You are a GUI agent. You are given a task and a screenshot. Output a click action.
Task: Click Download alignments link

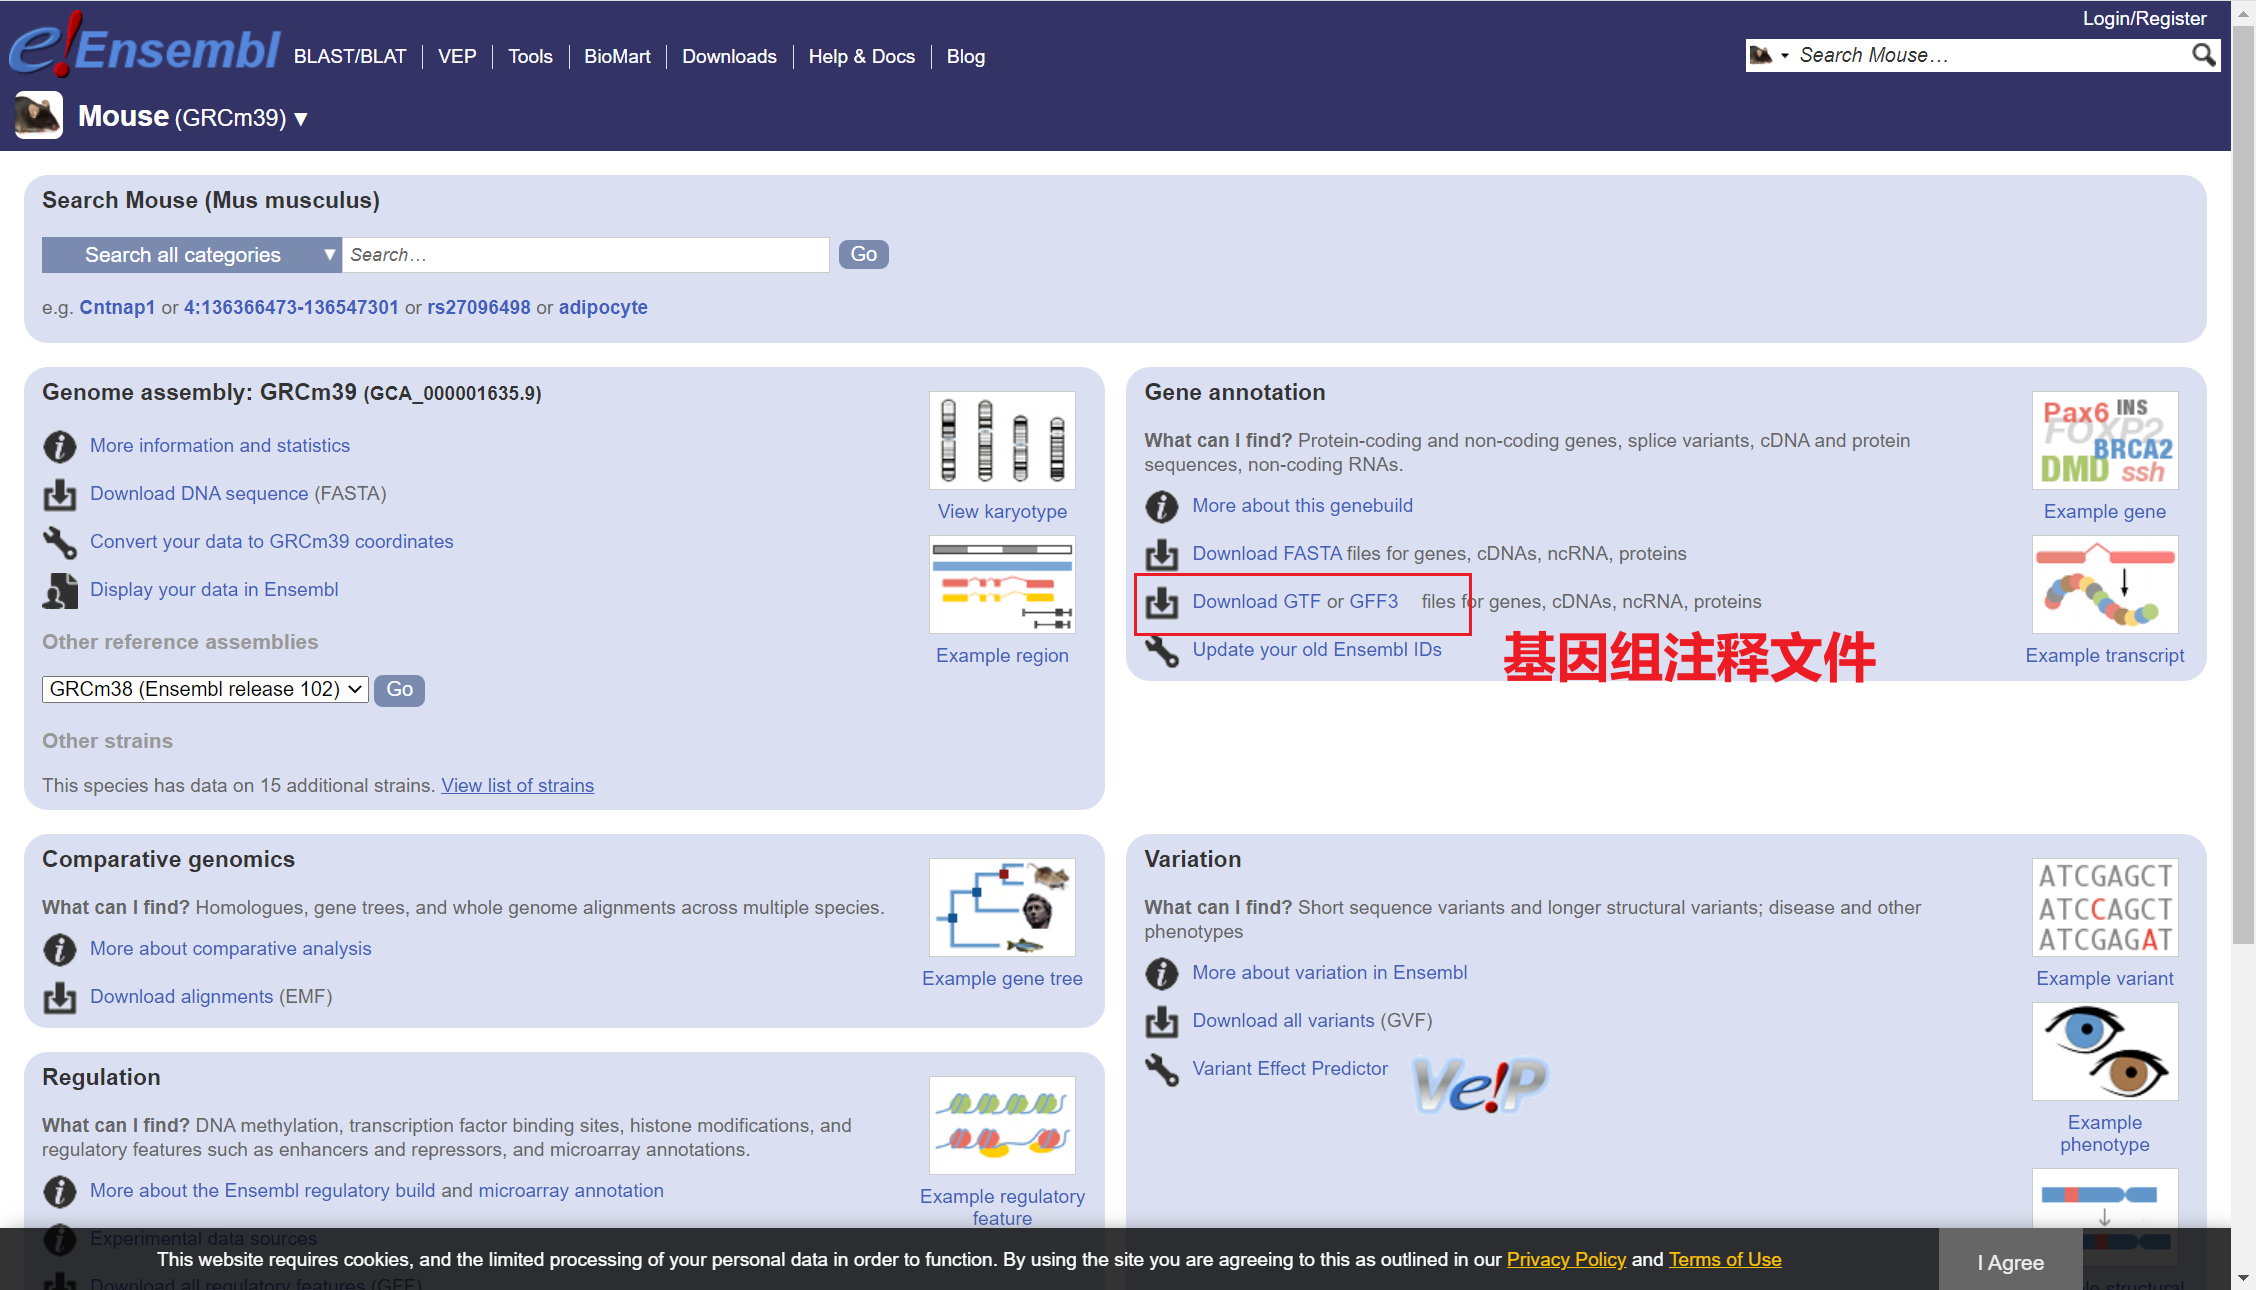[x=181, y=997]
